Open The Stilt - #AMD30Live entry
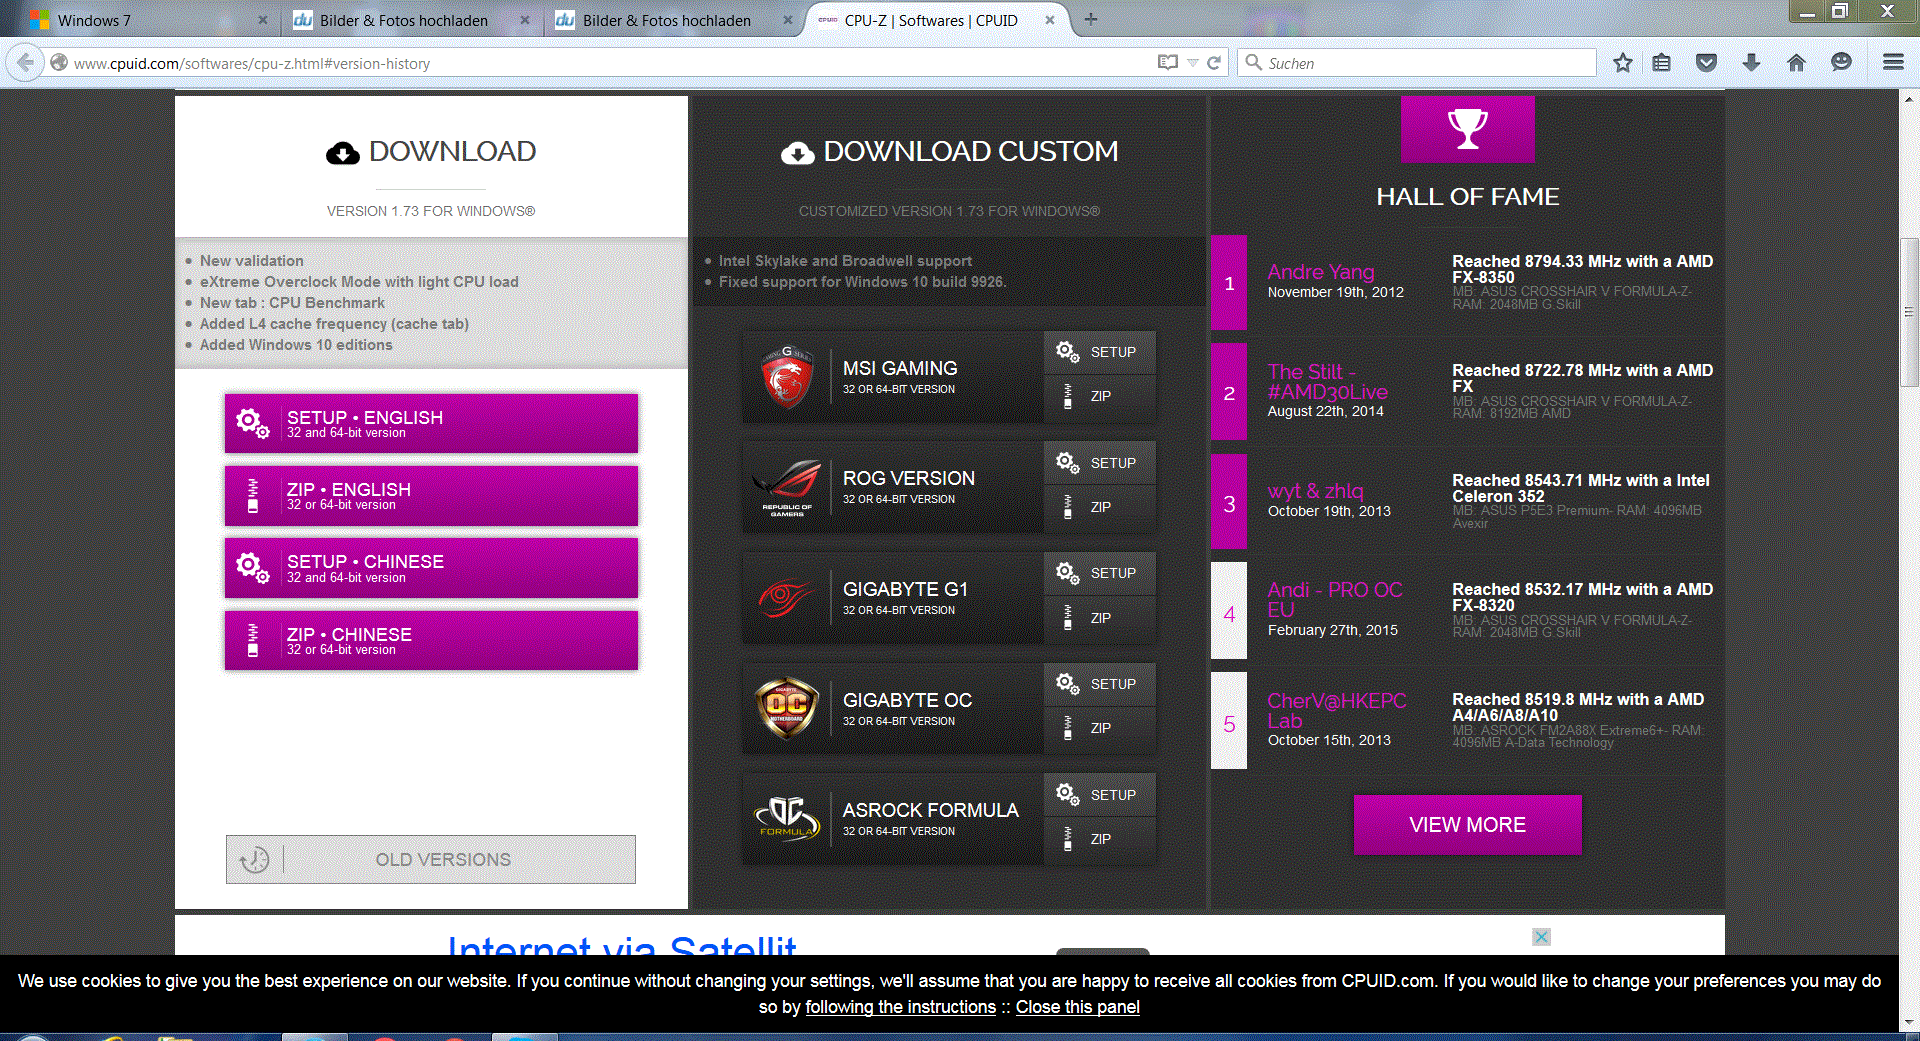This screenshot has width=1920, height=1041. pyautogui.click(x=1328, y=382)
